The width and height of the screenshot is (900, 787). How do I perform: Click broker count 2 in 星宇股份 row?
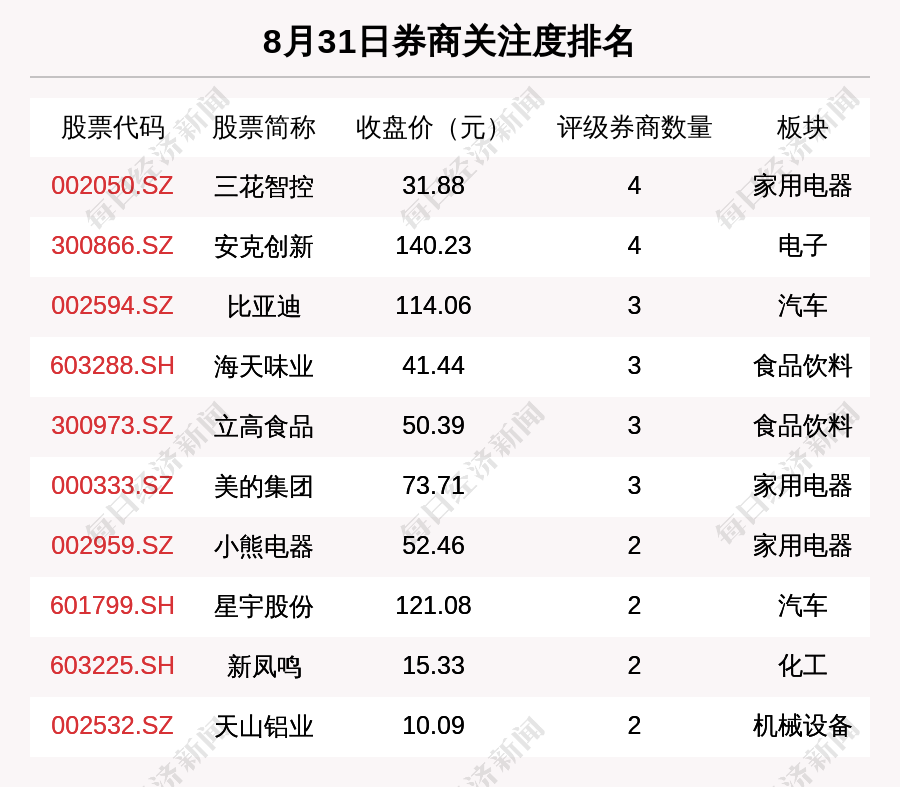coord(634,606)
